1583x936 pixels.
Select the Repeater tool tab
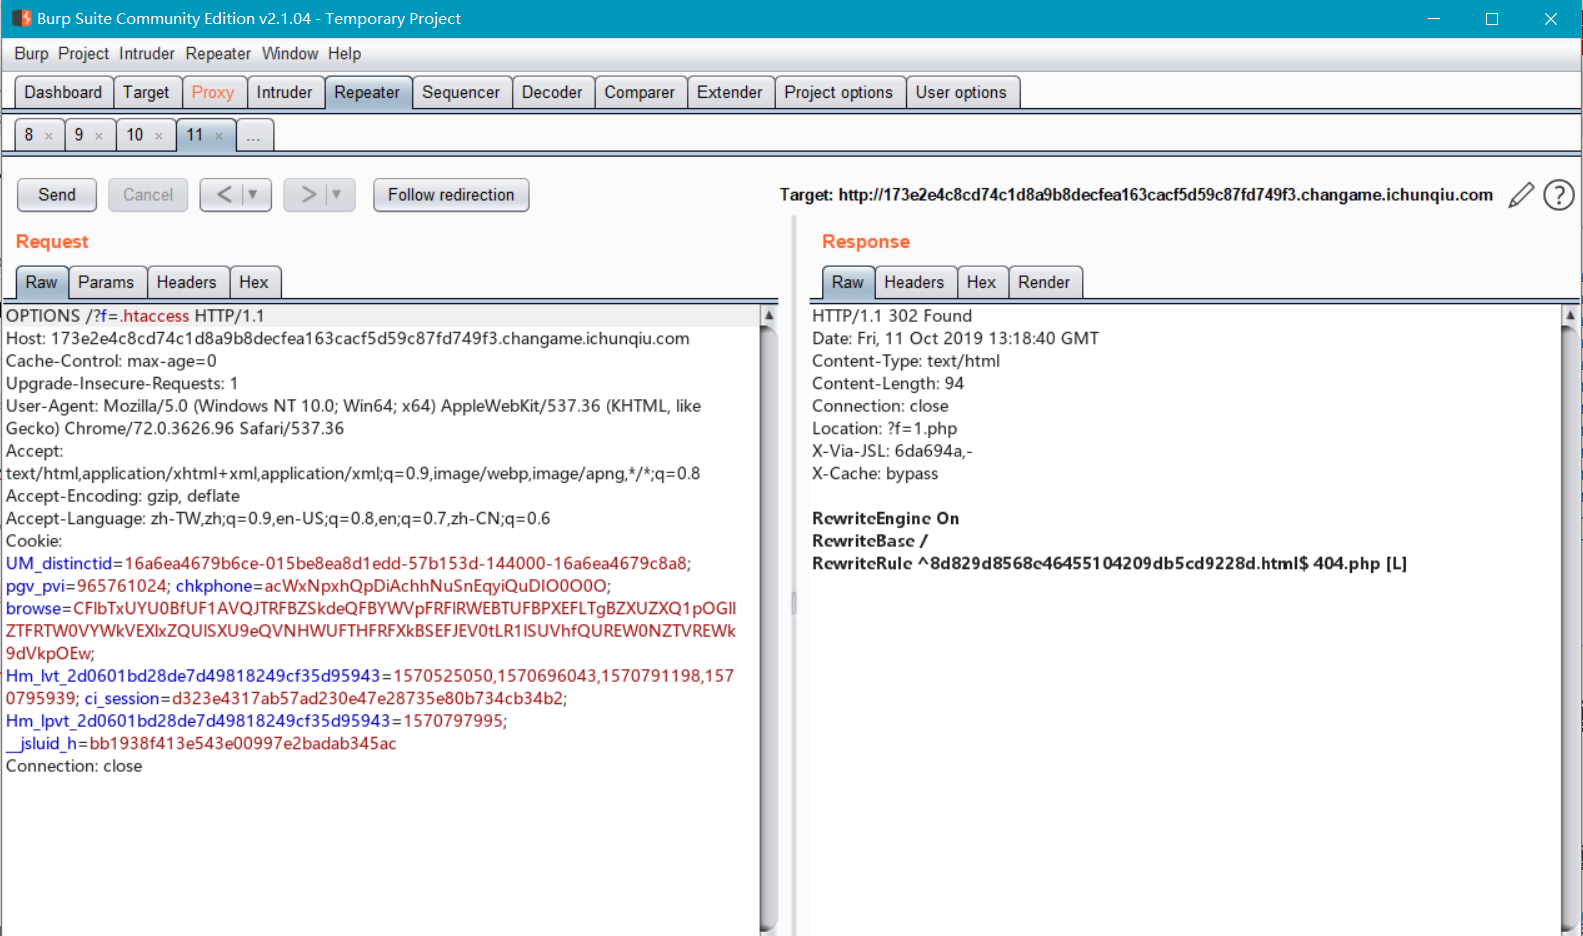tap(367, 92)
